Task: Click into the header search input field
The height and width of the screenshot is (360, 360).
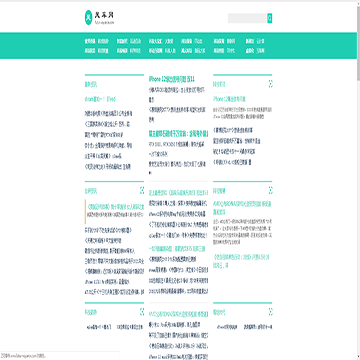Action: click(x=247, y=18)
